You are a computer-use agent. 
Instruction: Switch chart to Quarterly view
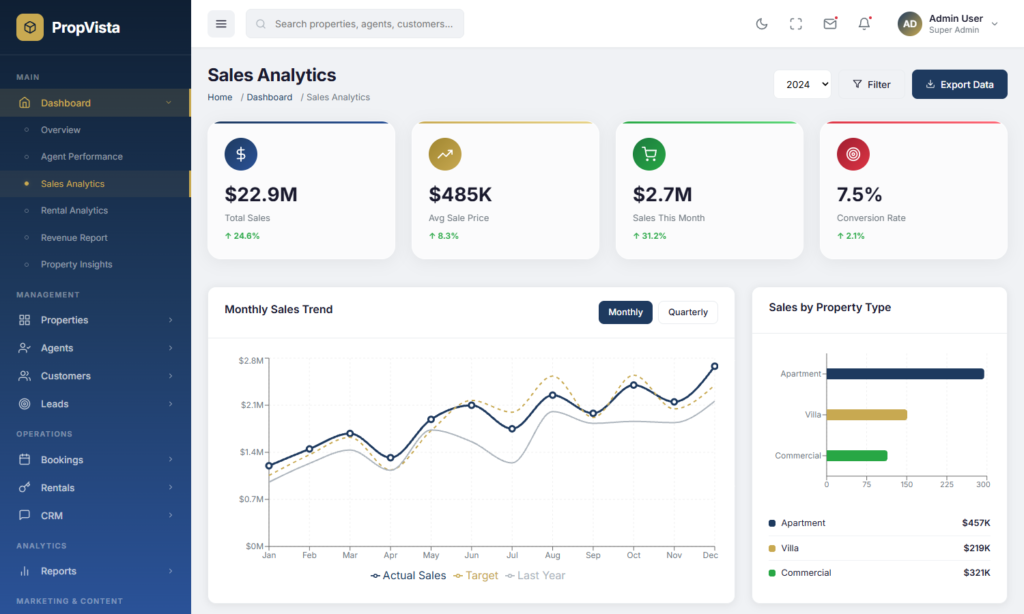[x=688, y=312]
